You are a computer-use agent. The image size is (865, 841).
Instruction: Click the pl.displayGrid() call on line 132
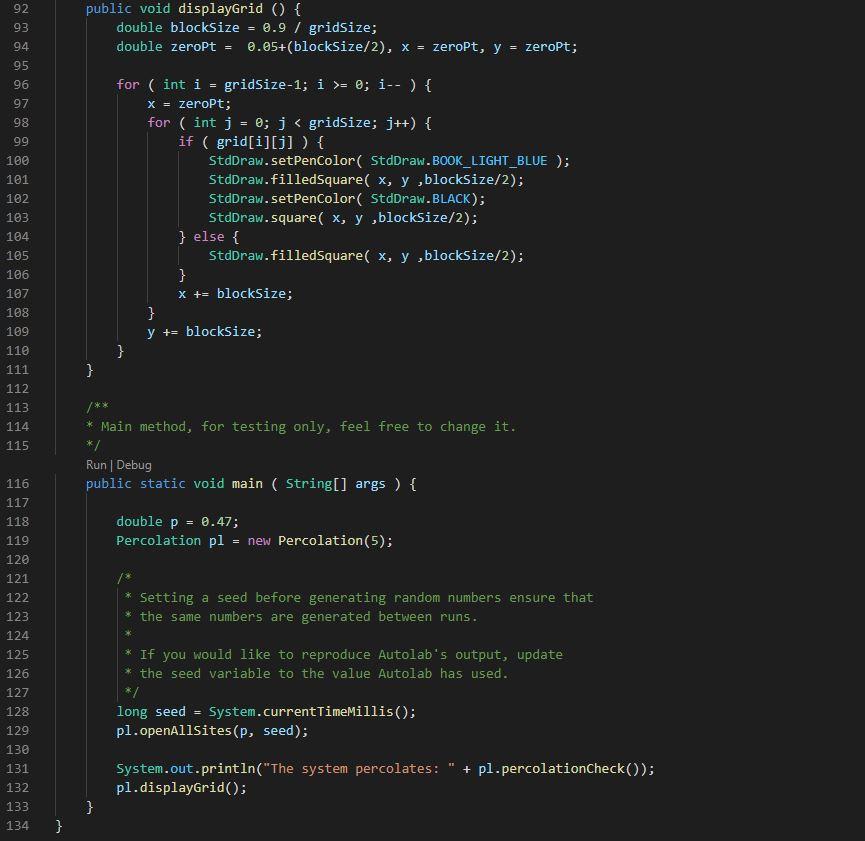181,788
